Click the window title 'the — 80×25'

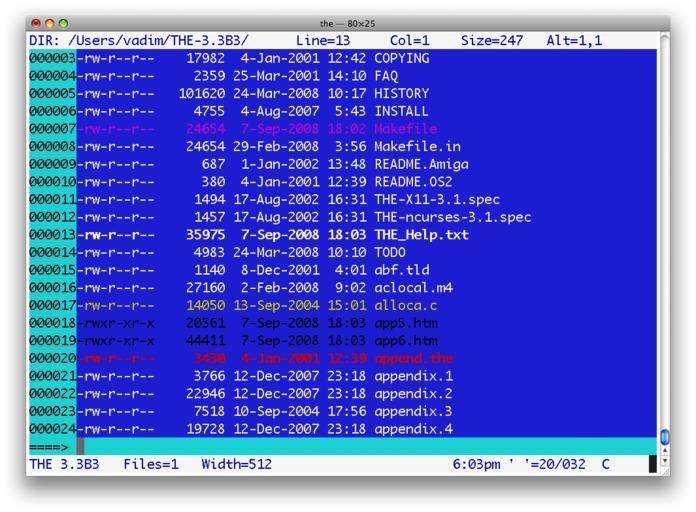[347, 23]
